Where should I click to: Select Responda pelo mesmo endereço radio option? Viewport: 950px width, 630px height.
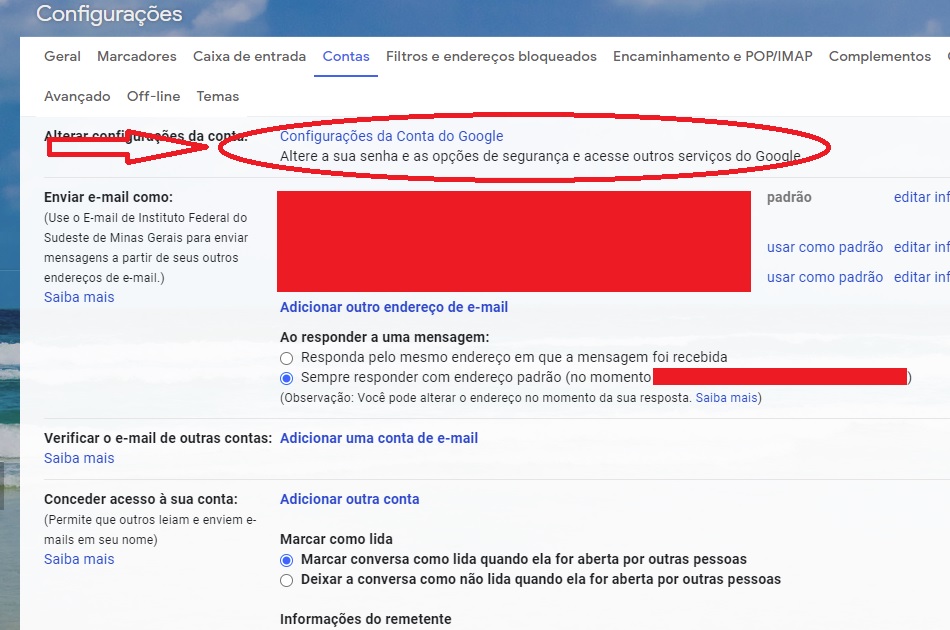tap(287, 358)
